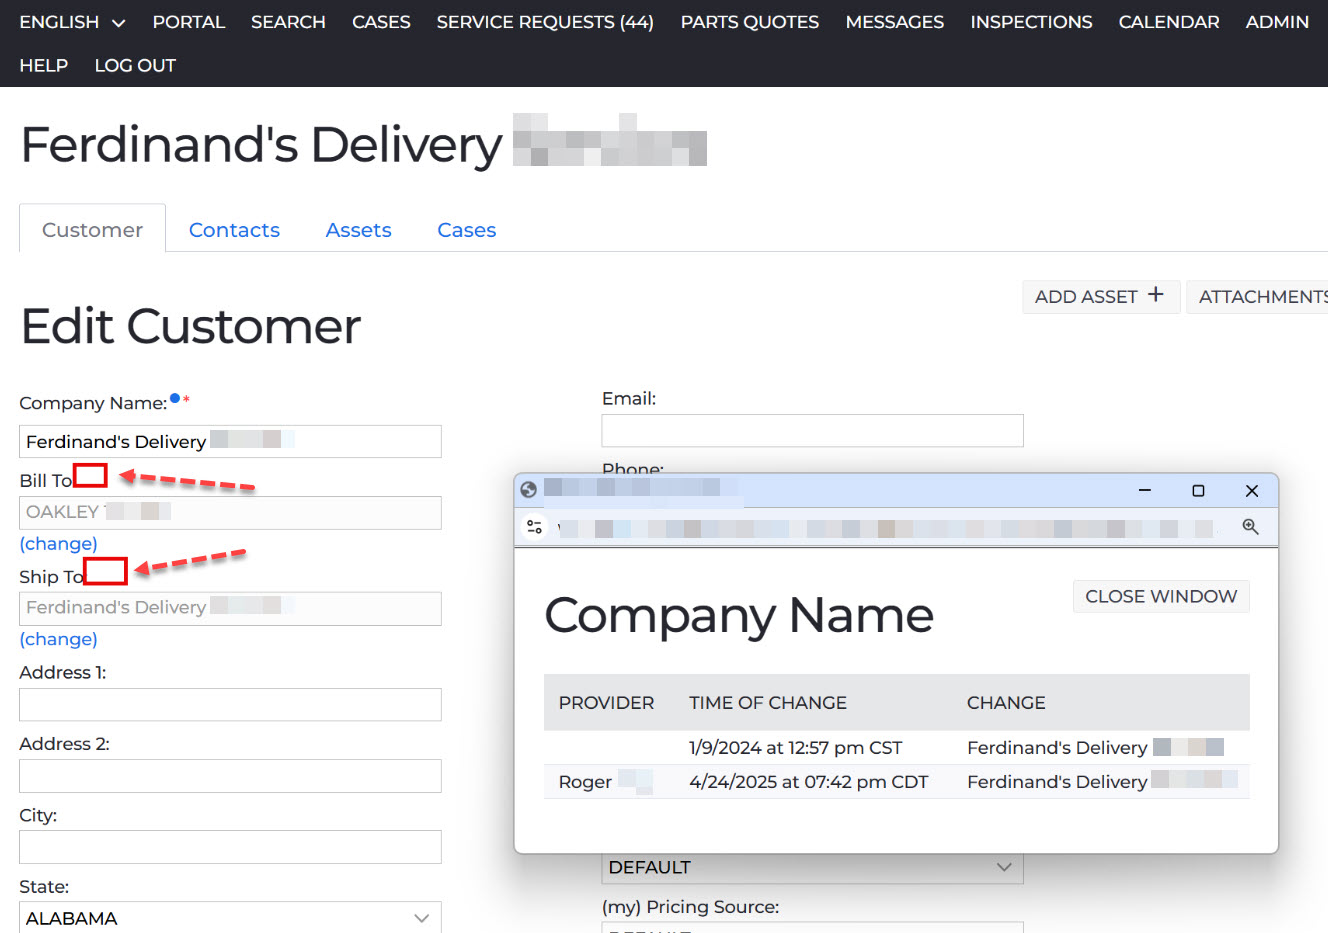The image size is (1328, 933).
Task: Click the (change) link under Ship To
Action: (x=58, y=639)
